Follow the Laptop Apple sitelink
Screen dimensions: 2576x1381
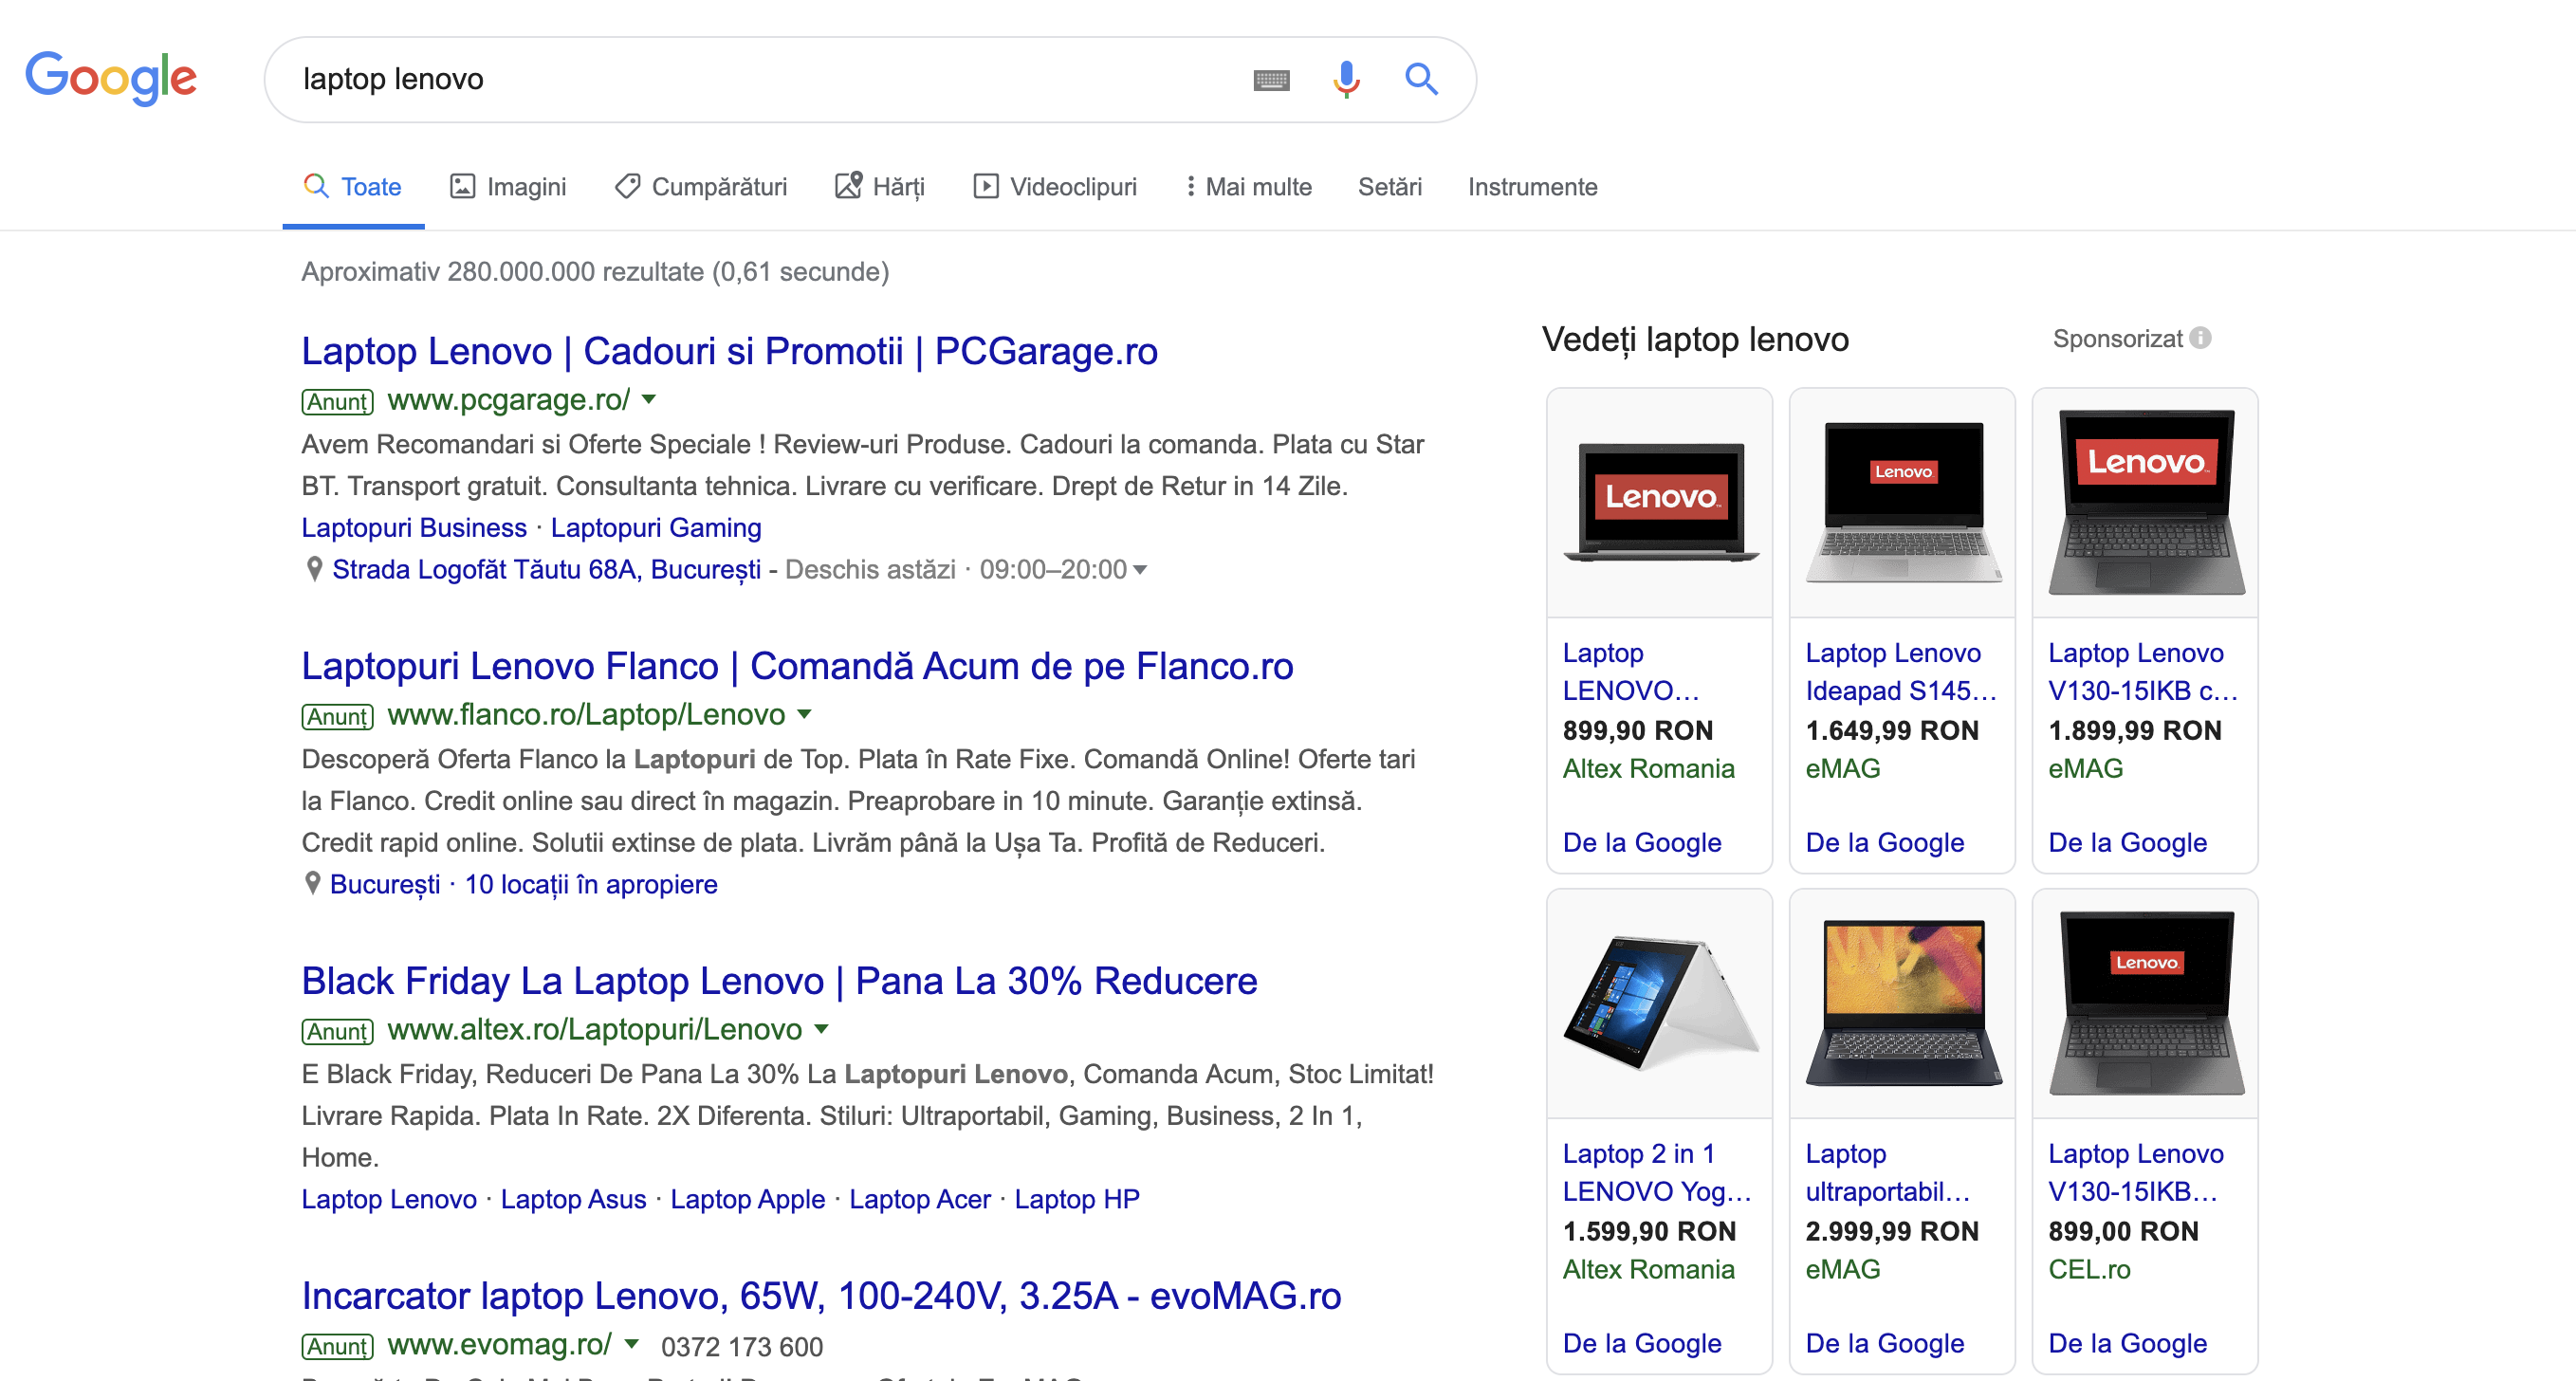747,1200
